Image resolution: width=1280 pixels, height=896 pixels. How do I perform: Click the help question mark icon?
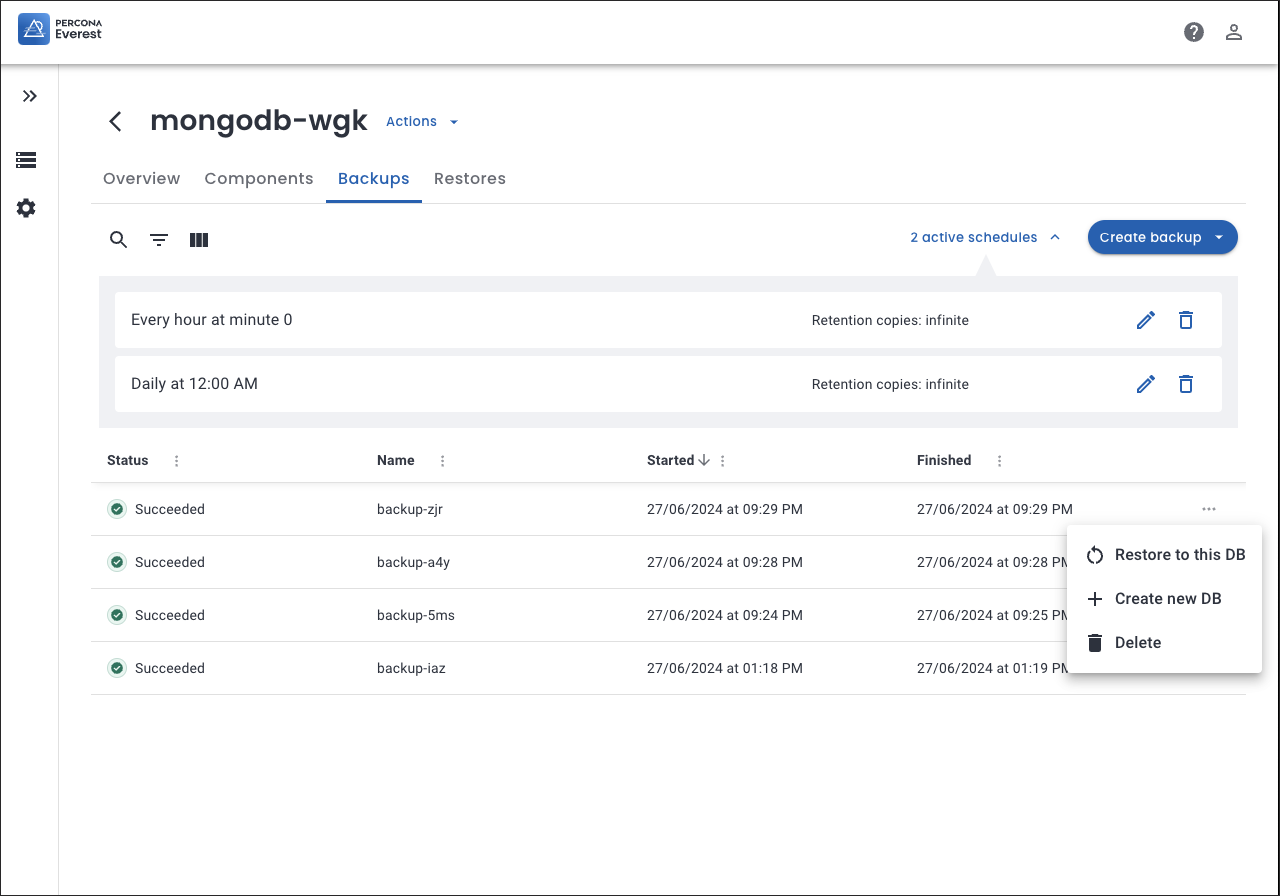click(1194, 32)
